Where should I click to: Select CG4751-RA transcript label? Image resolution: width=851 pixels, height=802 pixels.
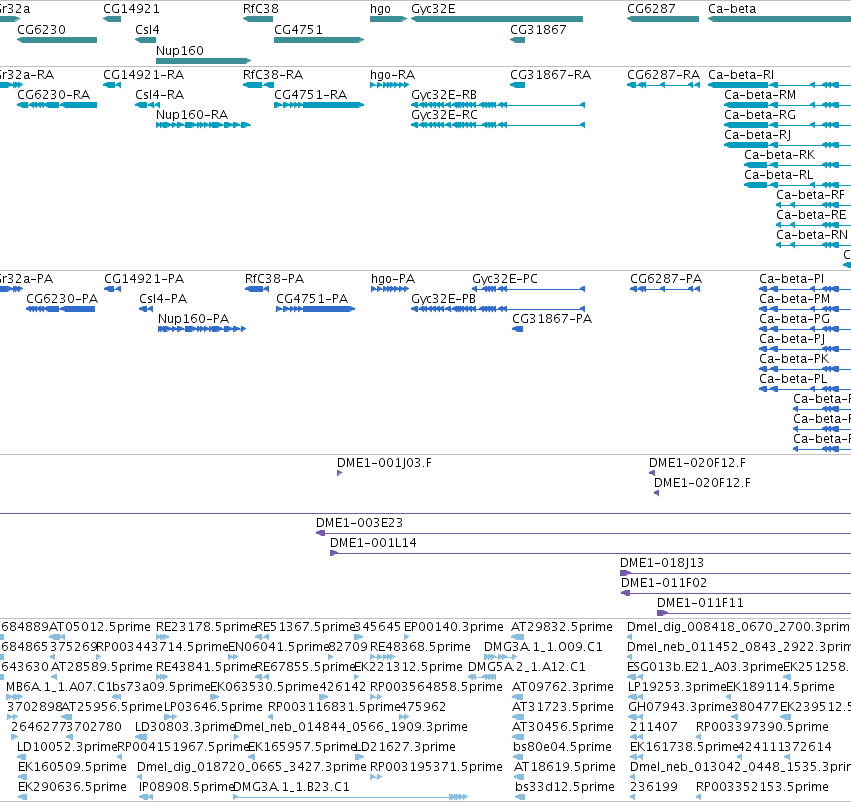(310, 94)
